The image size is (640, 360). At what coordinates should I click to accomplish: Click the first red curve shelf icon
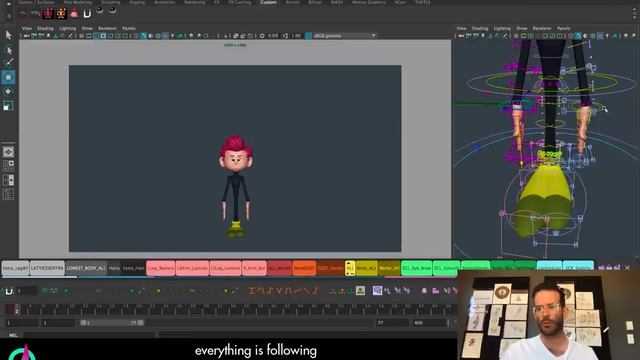(23, 14)
